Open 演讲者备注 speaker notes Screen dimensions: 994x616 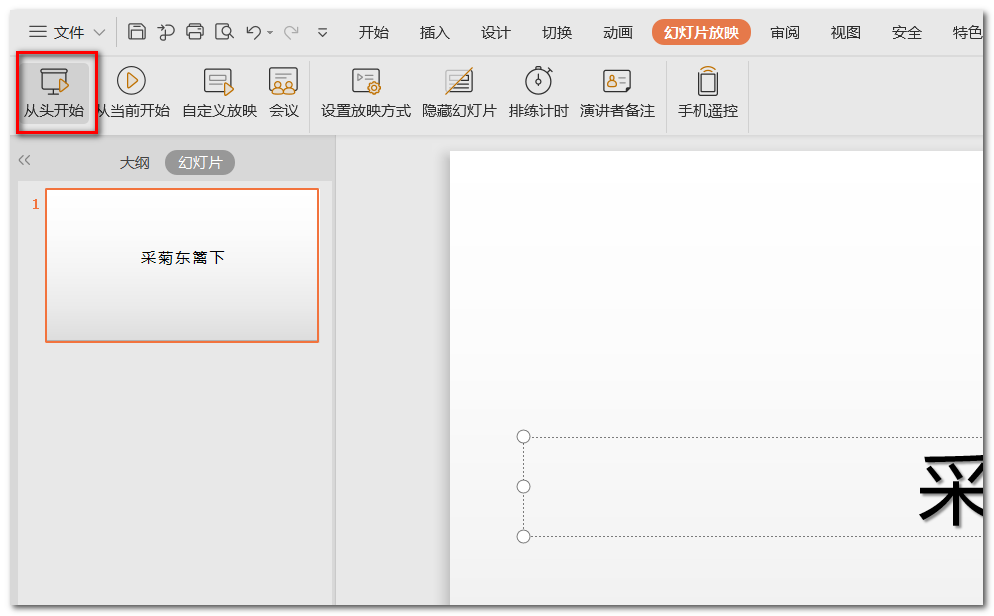(x=617, y=93)
